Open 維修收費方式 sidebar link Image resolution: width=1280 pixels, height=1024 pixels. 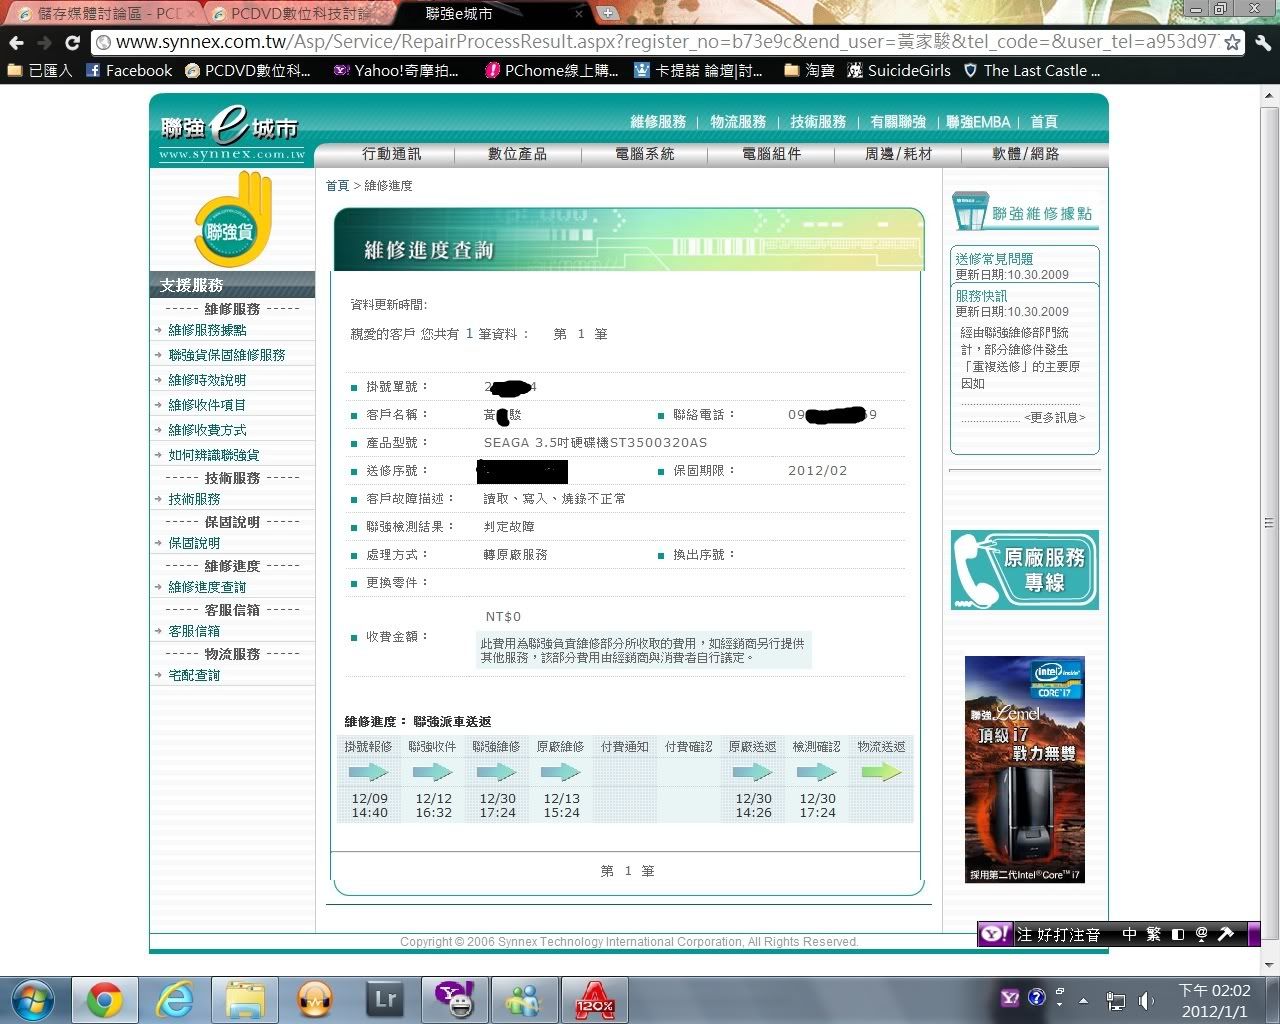pyautogui.click(x=207, y=430)
